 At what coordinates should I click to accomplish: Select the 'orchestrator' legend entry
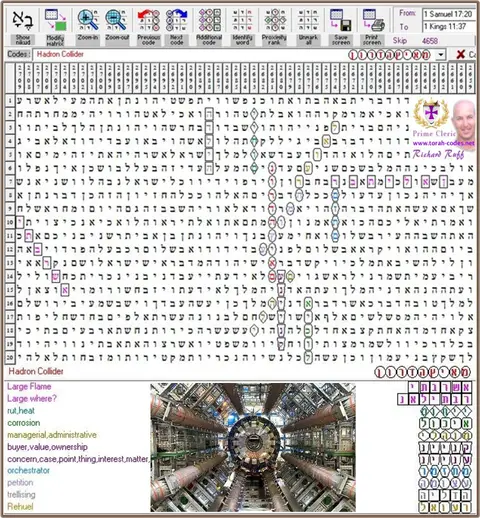(x=28, y=471)
